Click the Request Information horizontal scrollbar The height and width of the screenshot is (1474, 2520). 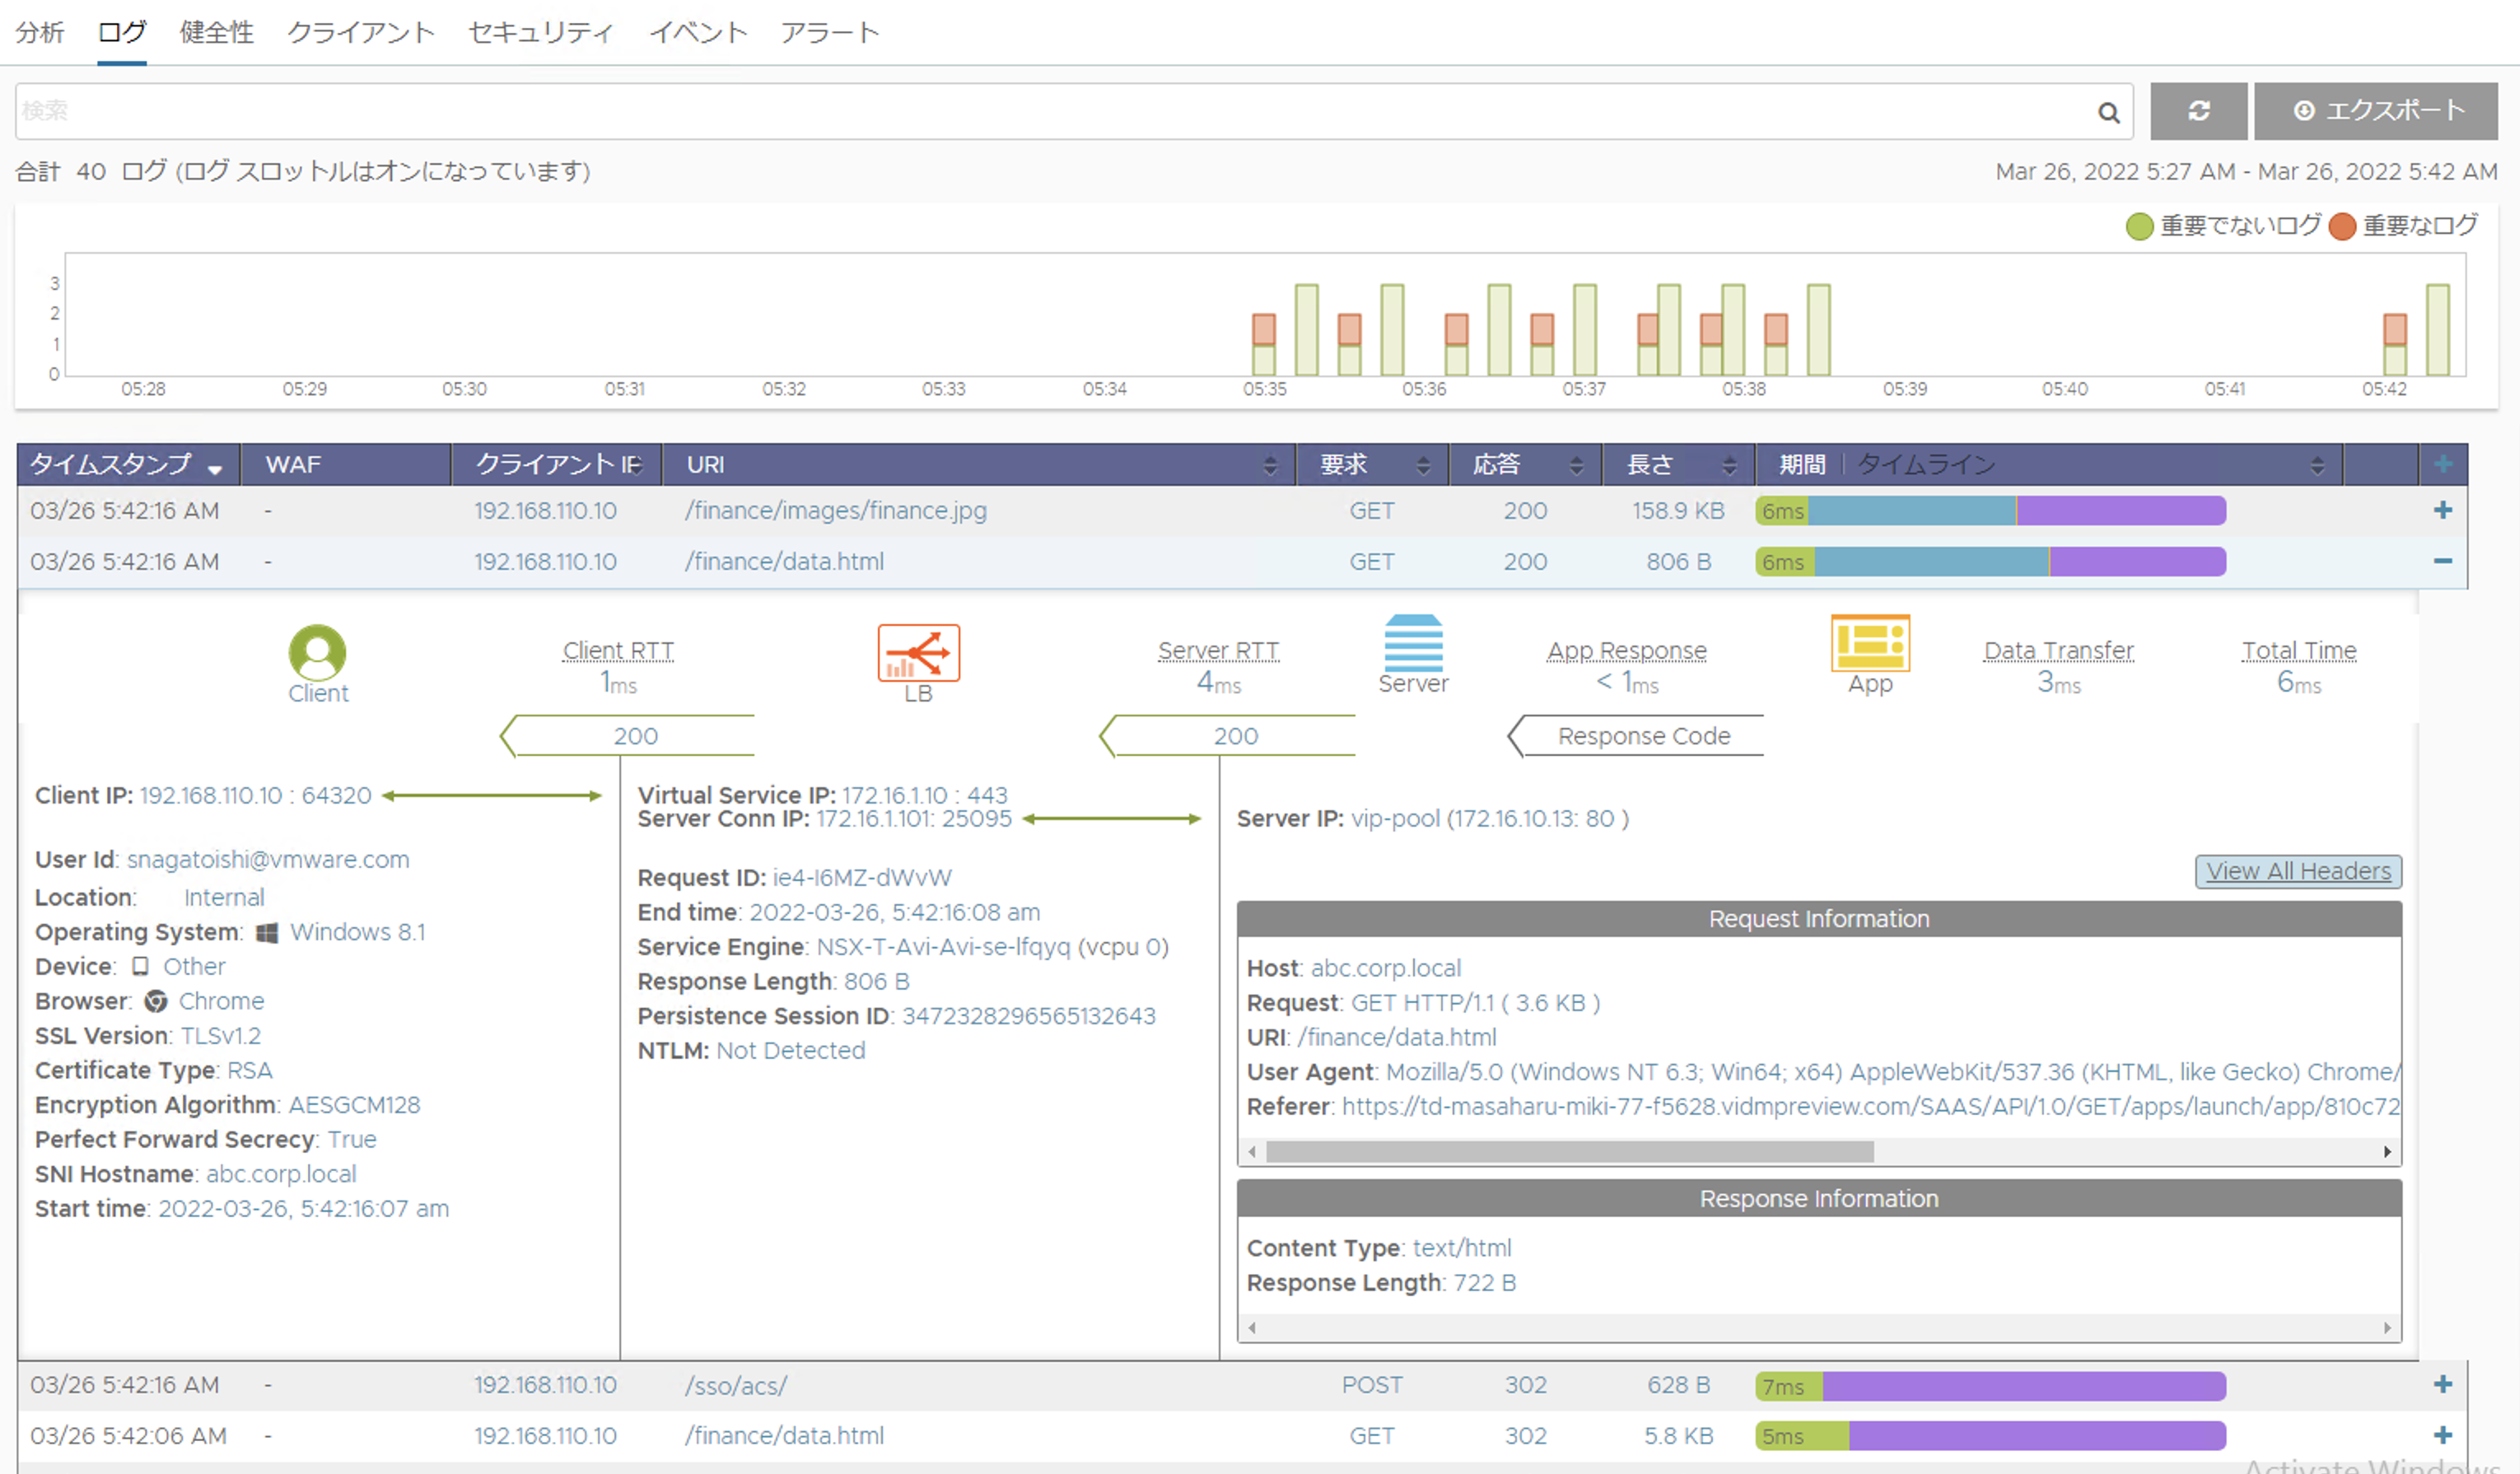tap(1568, 1152)
